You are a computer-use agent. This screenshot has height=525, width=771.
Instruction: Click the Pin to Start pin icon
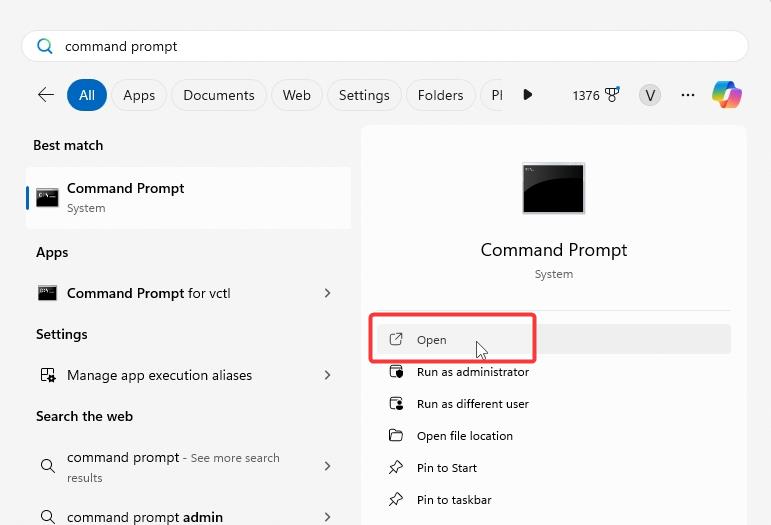(x=396, y=467)
